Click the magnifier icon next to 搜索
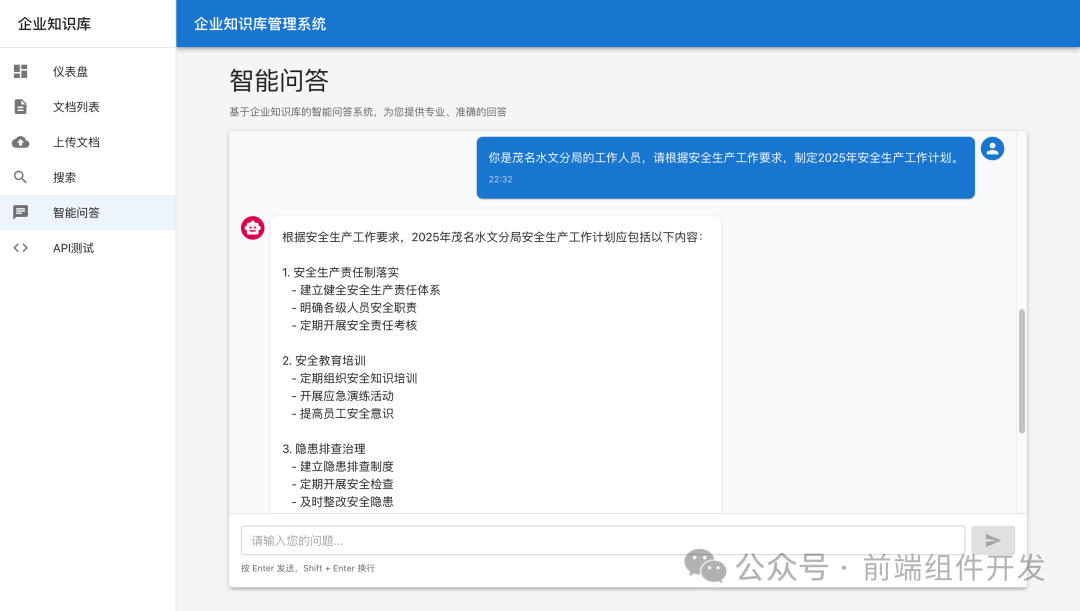 (20, 176)
